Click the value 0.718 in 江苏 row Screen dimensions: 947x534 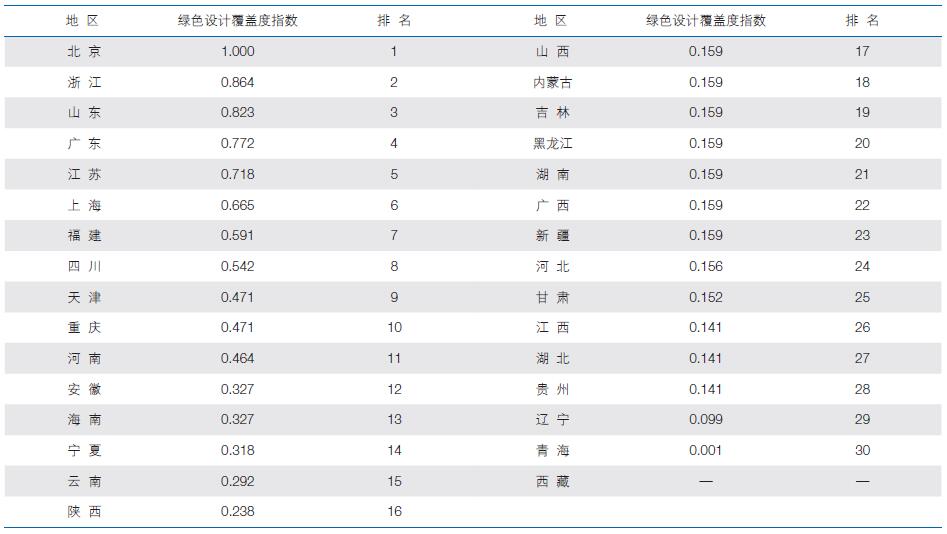(237, 174)
